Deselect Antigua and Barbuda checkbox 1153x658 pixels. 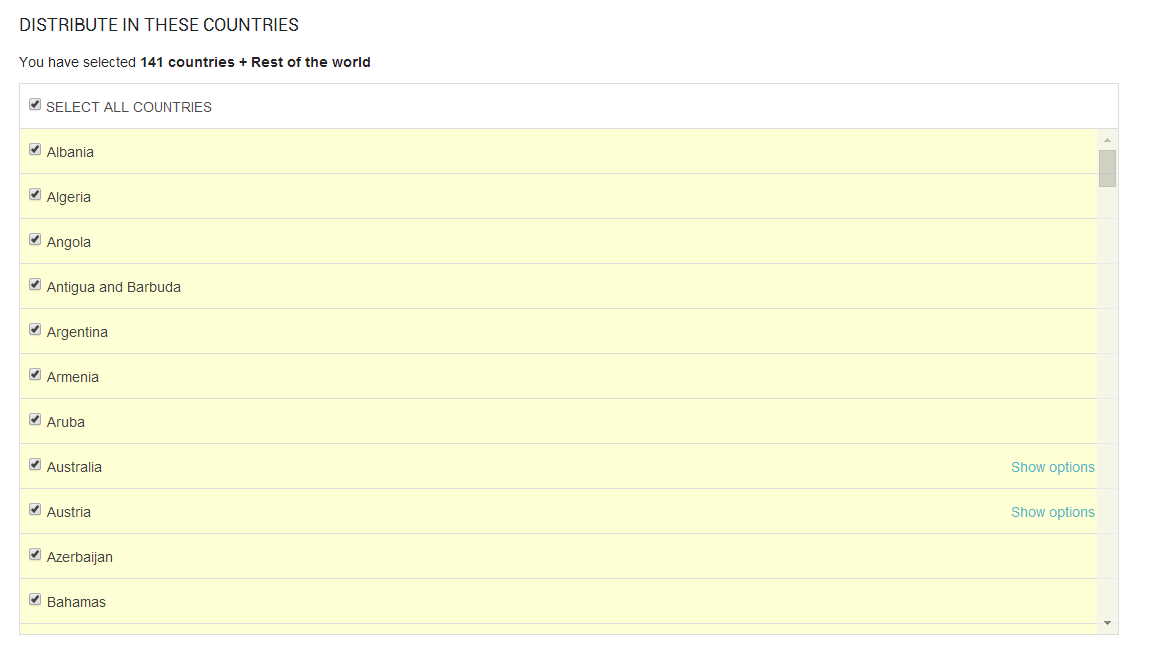(35, 285)
